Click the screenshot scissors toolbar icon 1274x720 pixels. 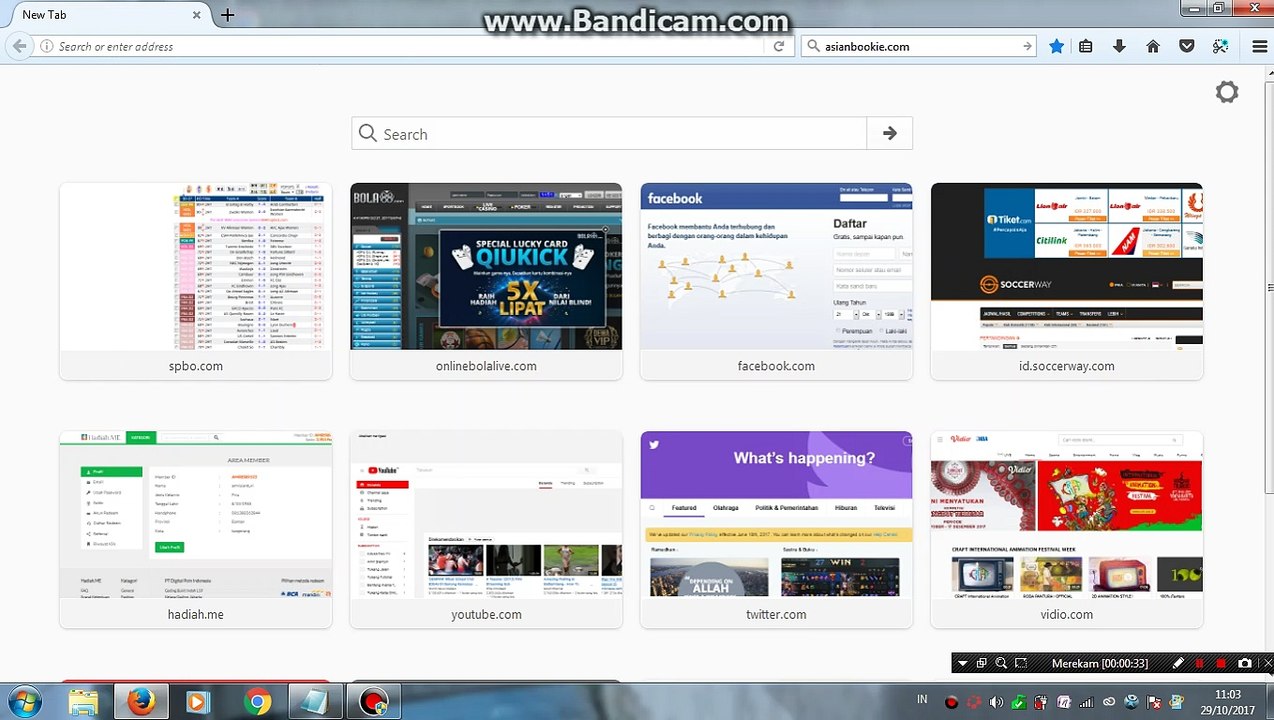click(x=1220, y=46)
